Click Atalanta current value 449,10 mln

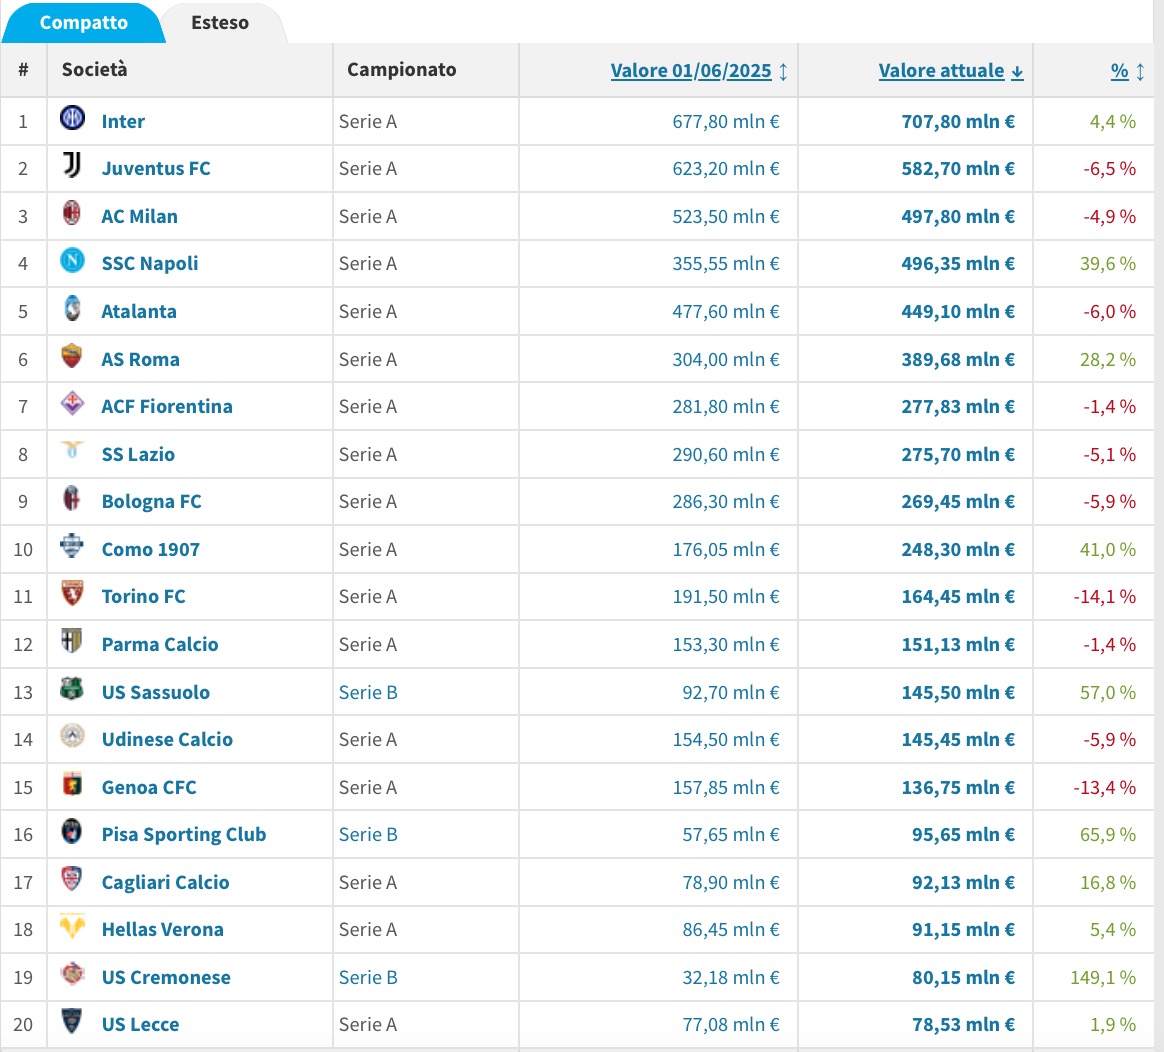click(x=957, y=311)
